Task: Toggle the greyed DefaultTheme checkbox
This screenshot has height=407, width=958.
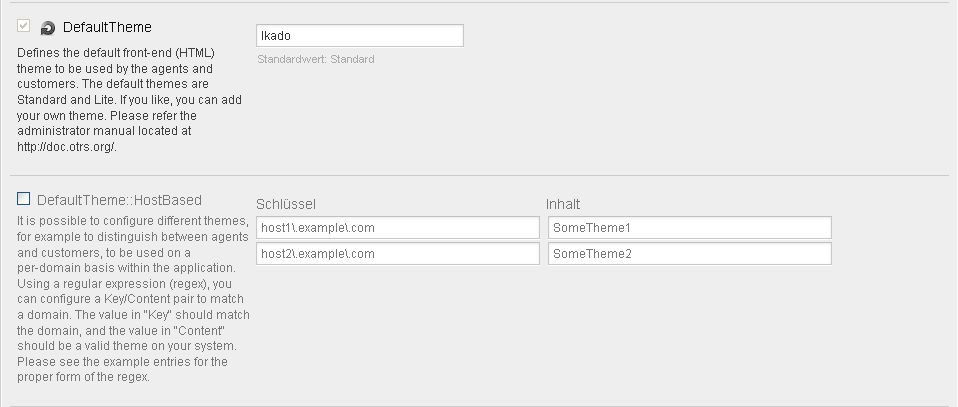Action: 24,26
